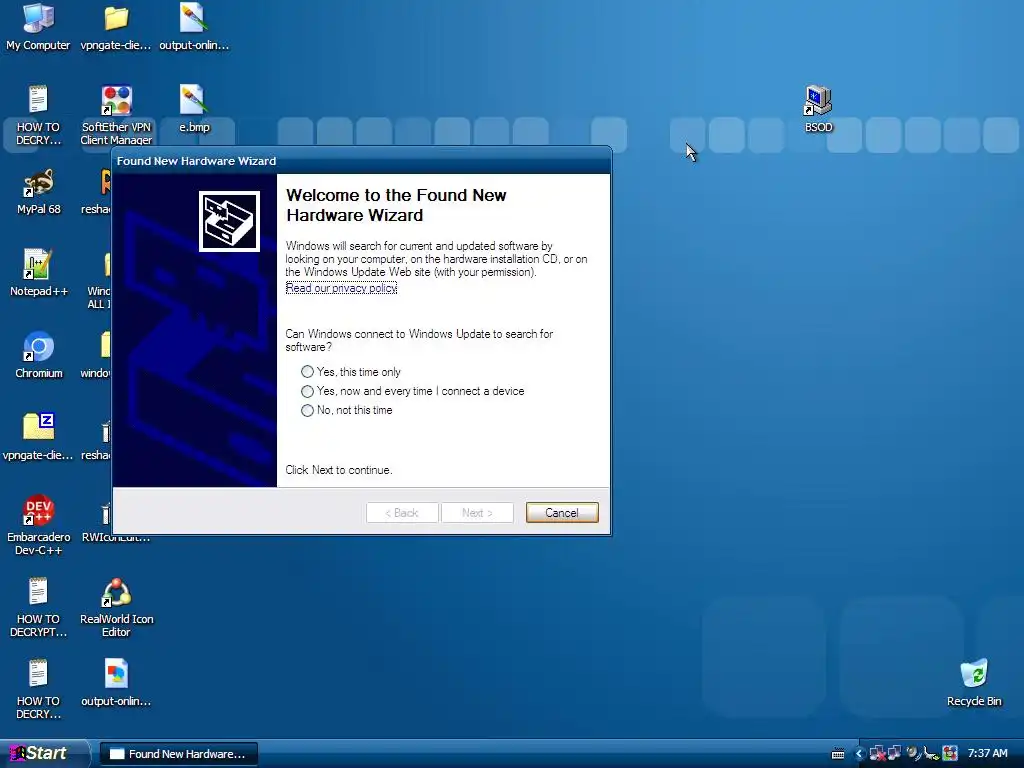This screenshot has width=1024, height=768.
Task: Select HOW TO DECRY... file beside SoftEther VPN
Action: 38,116
